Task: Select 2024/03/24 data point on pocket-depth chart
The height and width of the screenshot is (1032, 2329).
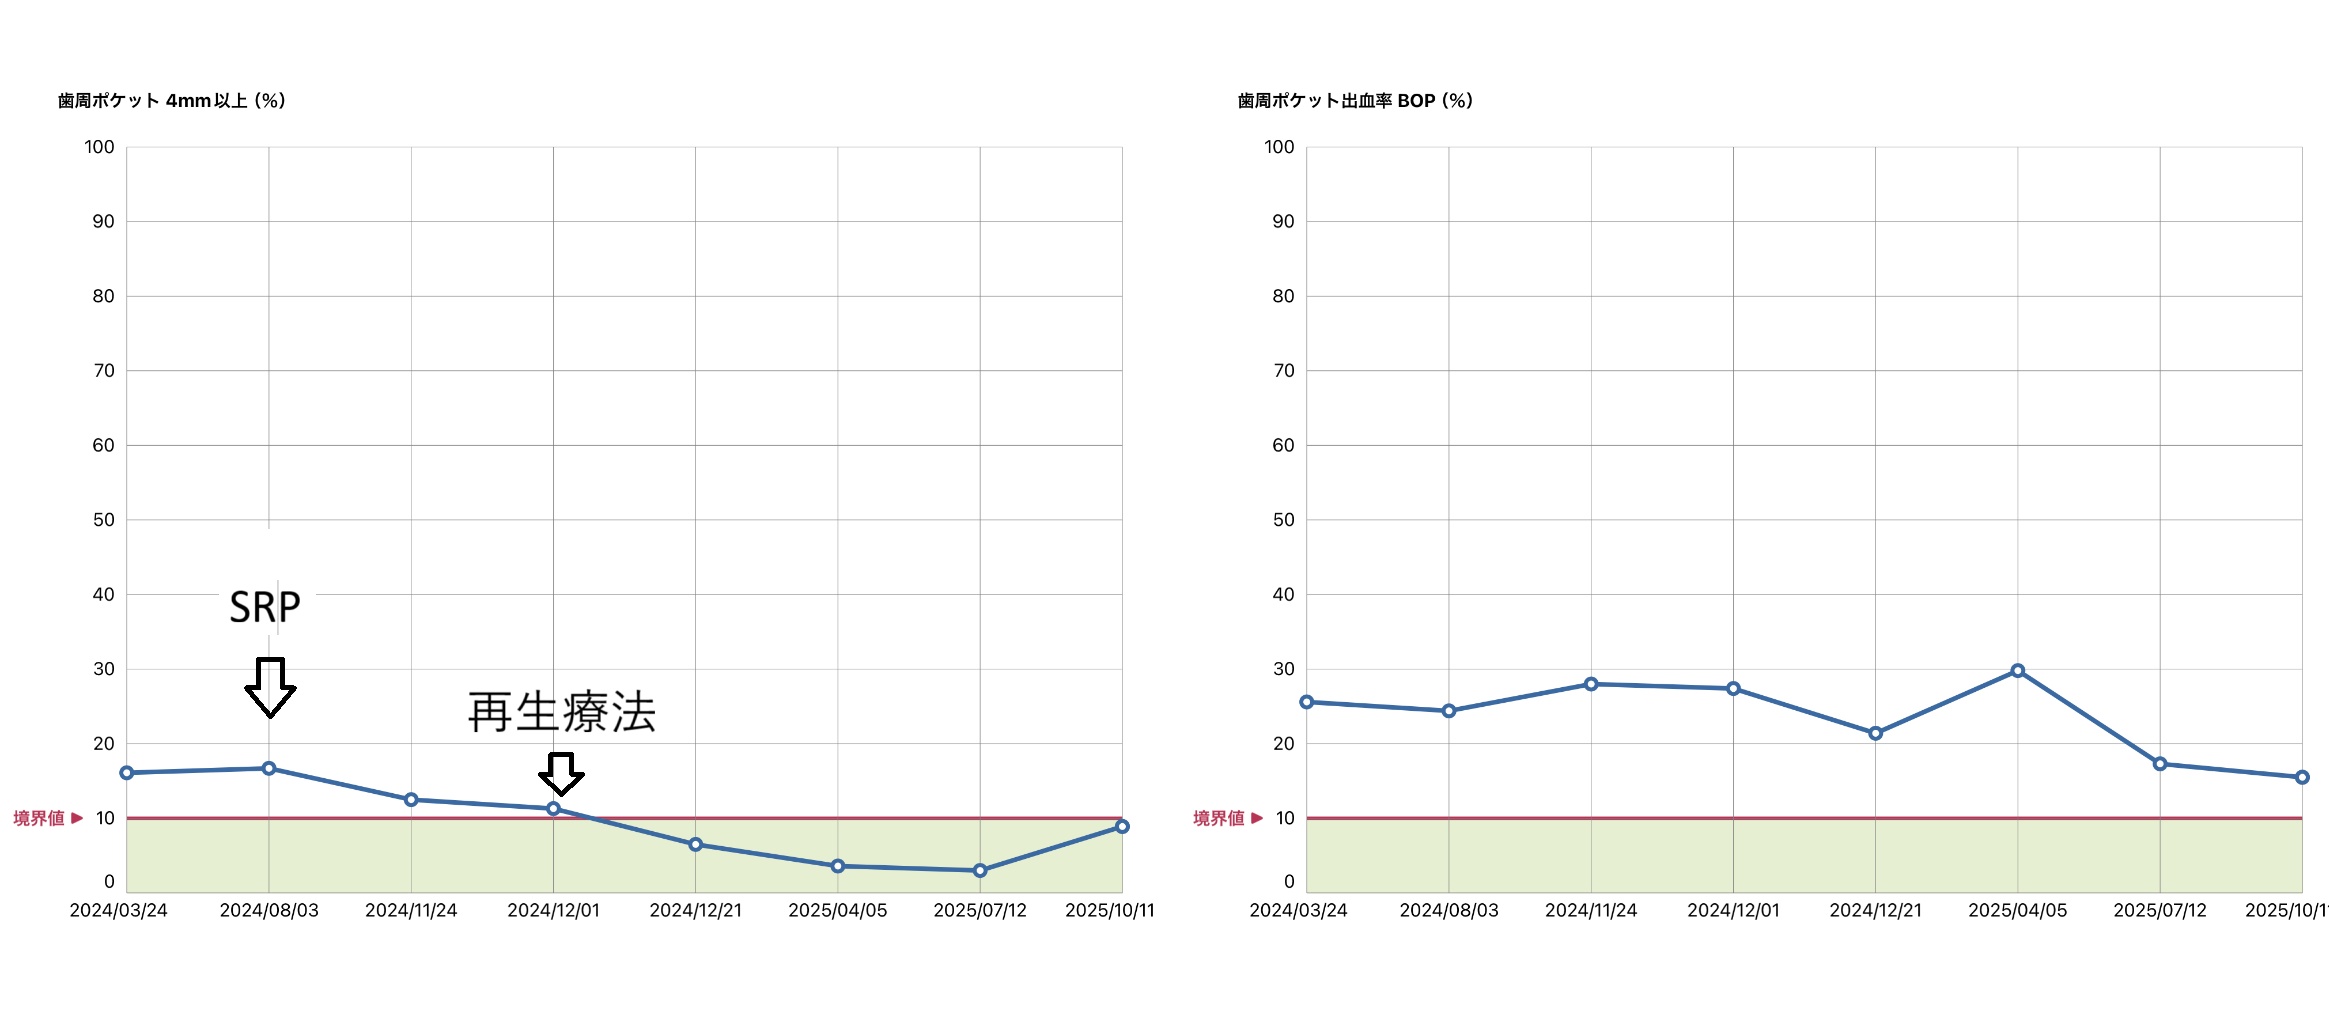Action: 127,773
